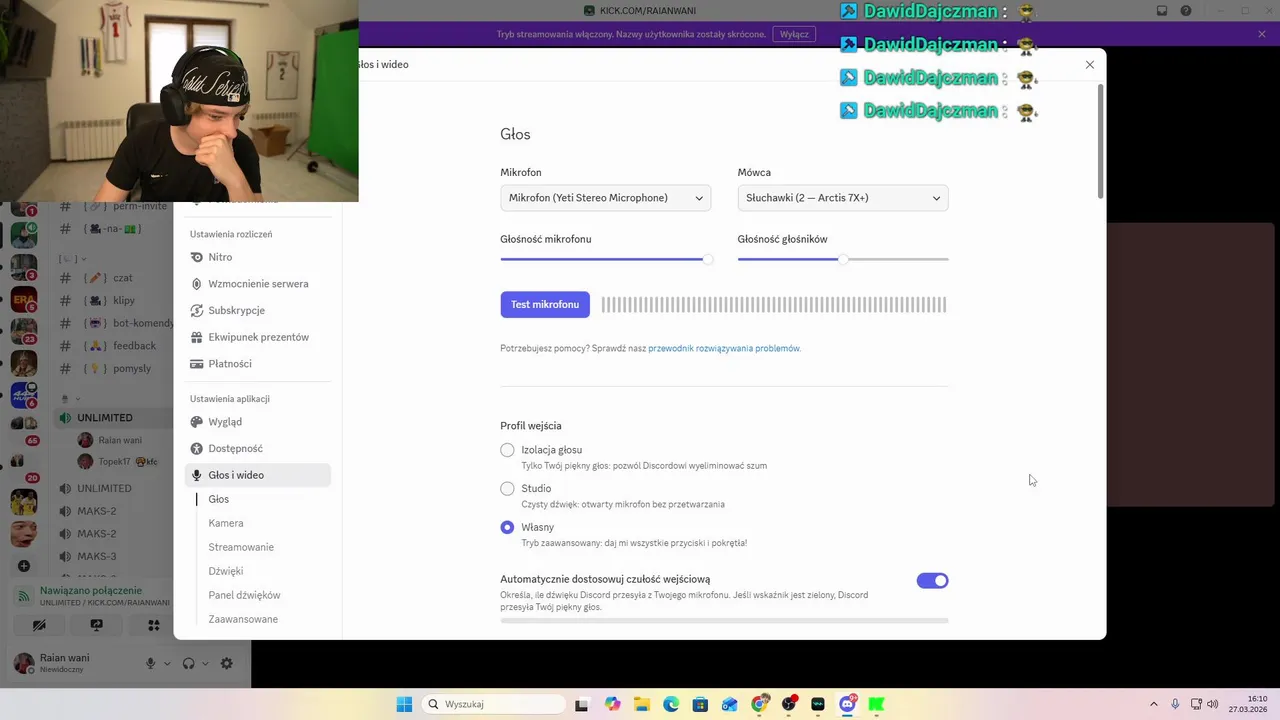This screenshot has width=1280, height=720.
Task: Click the green voice connection signal icon
Action: coord(23,596)
